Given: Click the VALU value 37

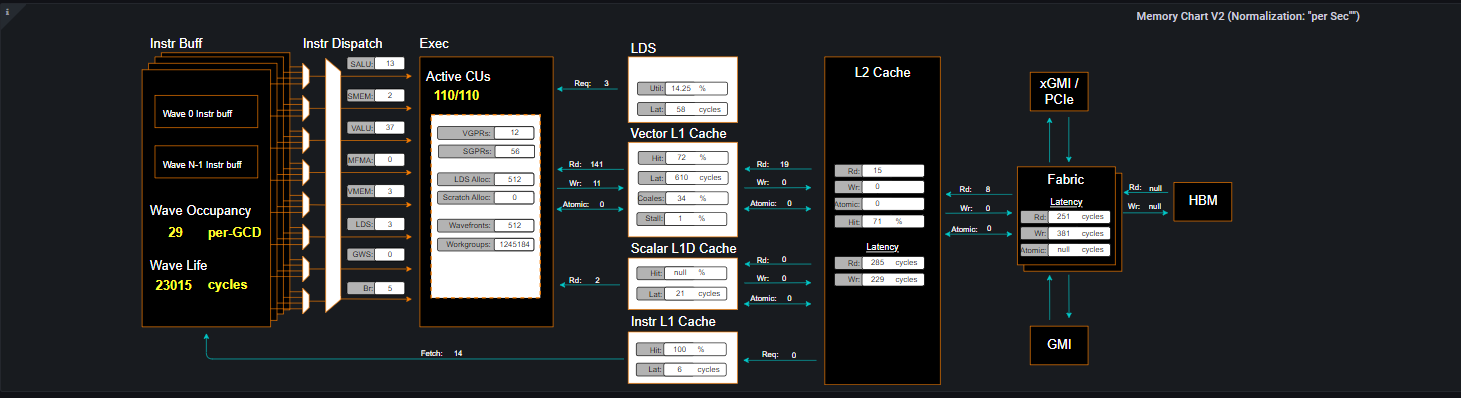Looking at the screenshot, I should pos(390,127).
